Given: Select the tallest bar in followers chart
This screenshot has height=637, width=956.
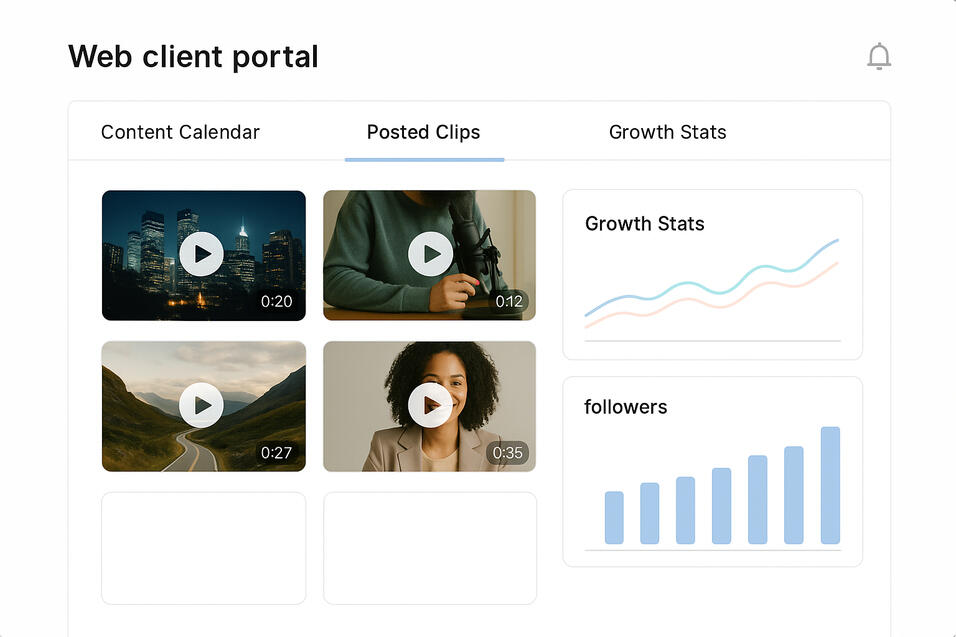Looking at the screenshot, I should pos(830,486).
